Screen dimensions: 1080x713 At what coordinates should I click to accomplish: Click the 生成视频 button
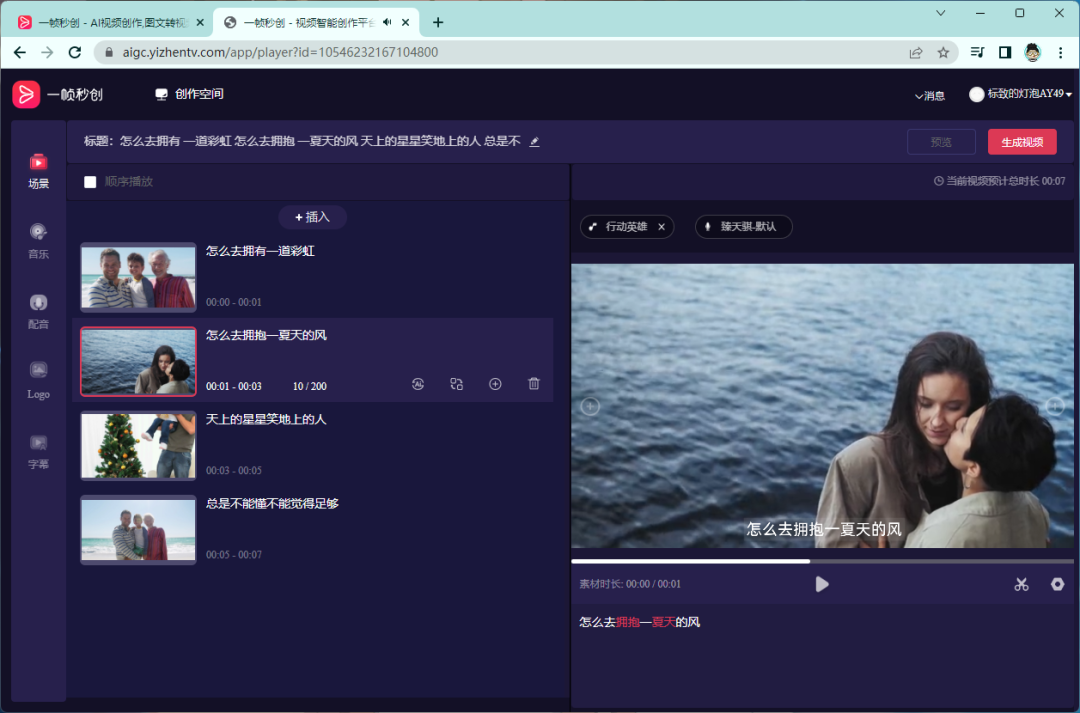(1021, 142)
